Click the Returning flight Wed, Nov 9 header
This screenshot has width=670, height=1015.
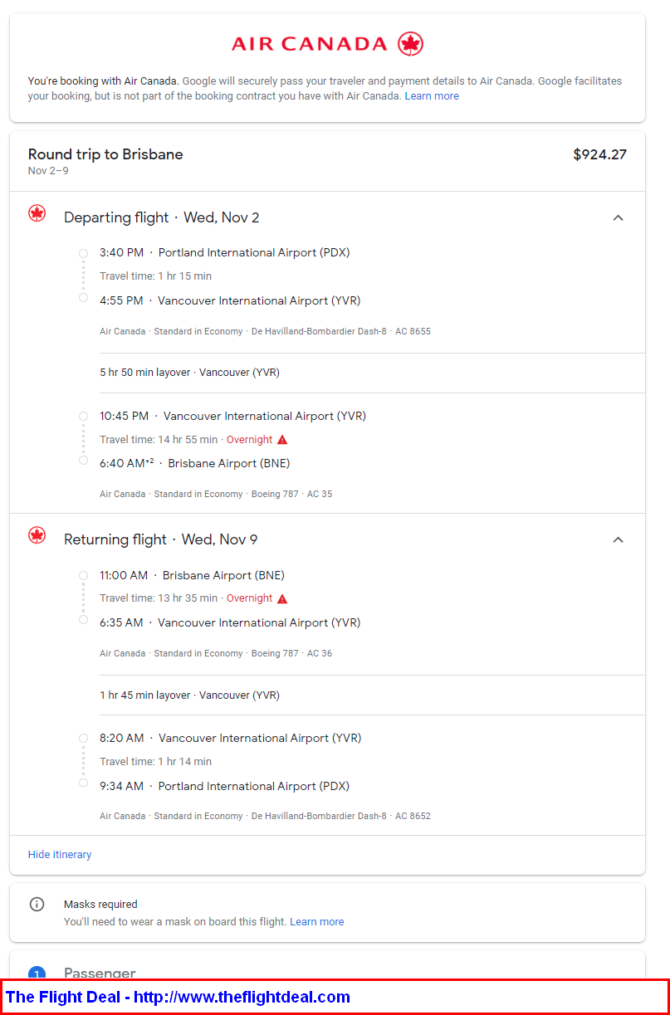pos(161,539)
